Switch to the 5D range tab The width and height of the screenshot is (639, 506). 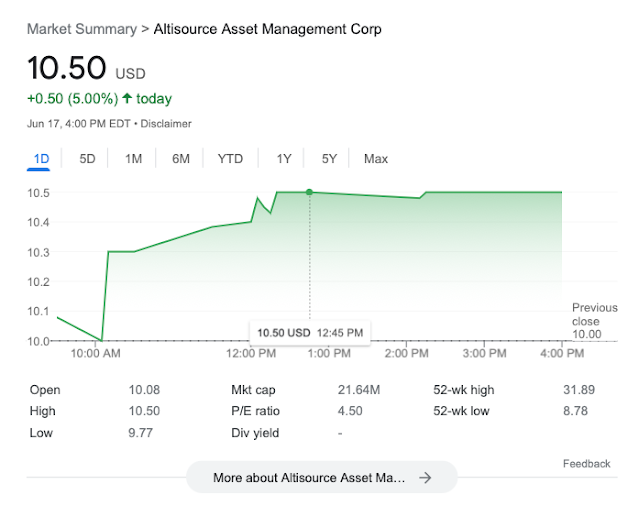tap(87, 159)
